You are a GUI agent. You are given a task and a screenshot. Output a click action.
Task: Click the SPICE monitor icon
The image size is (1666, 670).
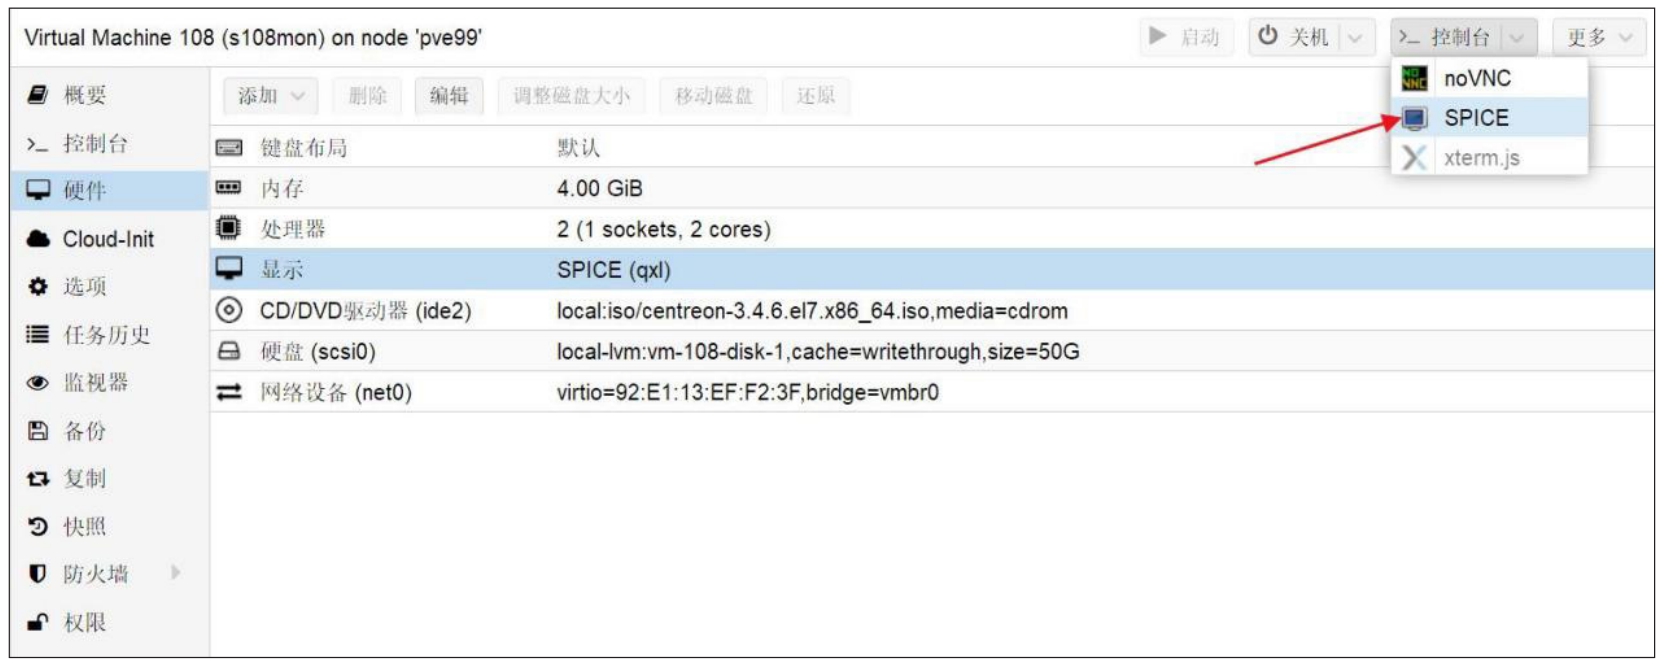1414,118
